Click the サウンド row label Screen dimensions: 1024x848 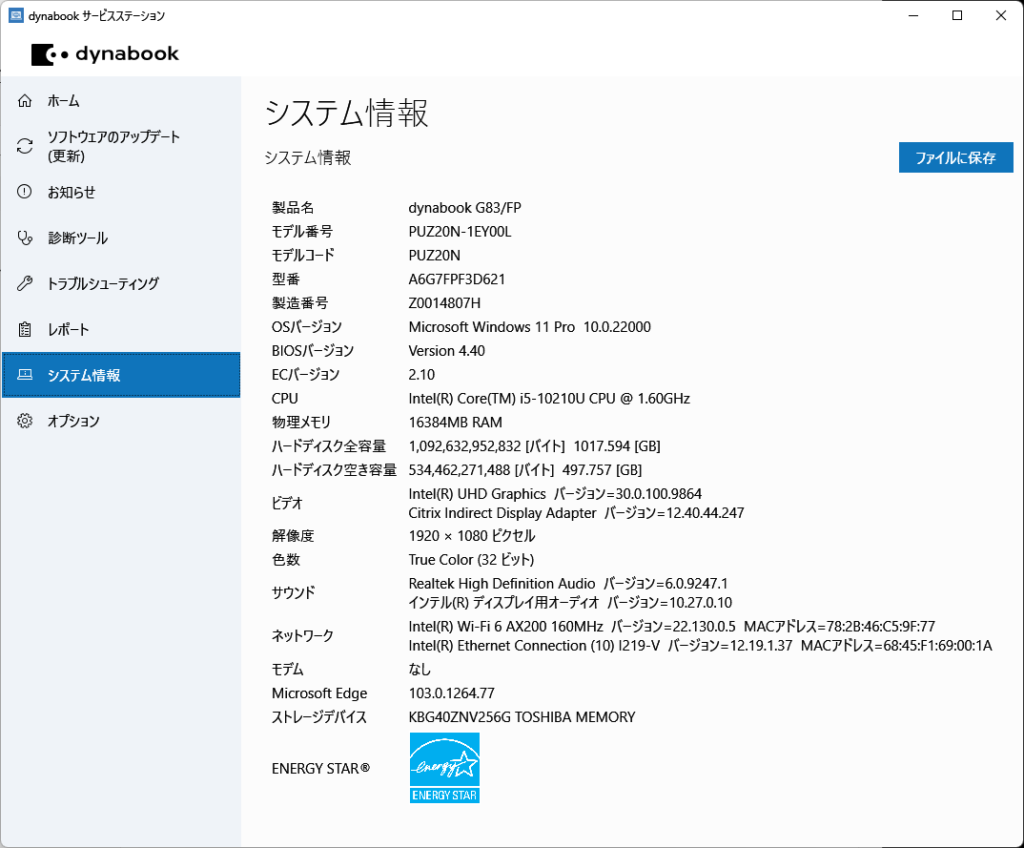[293, 593]
